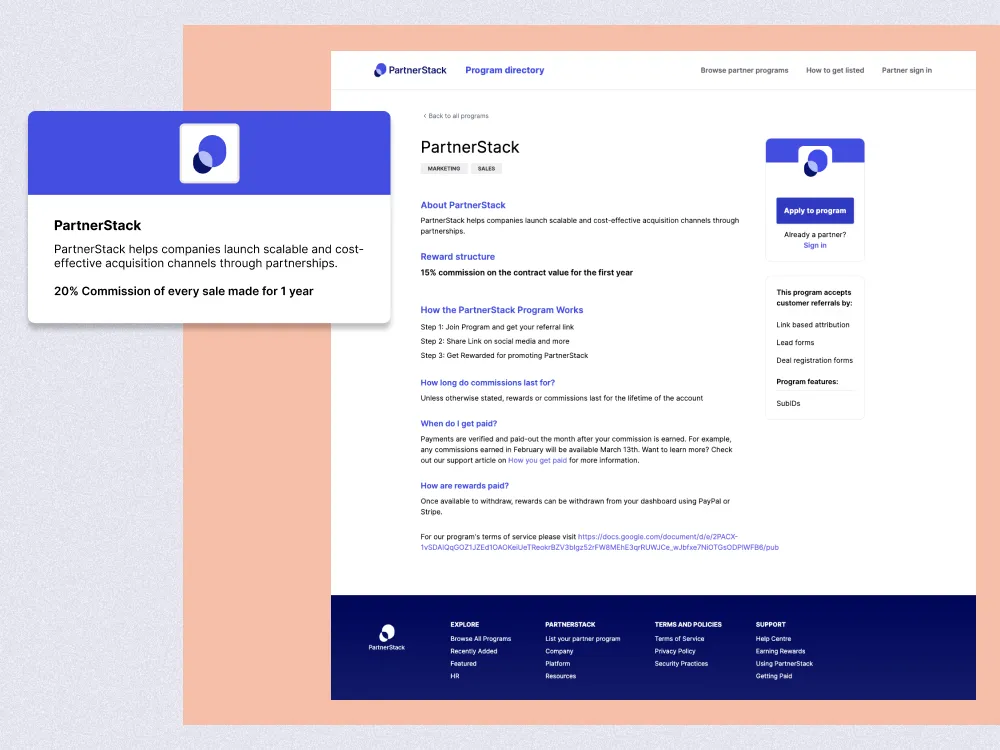Image resolution: width=1000 pixels, height=750 pixels.
Task: Click the SUPPORT footer column heading
Action: 770,624
